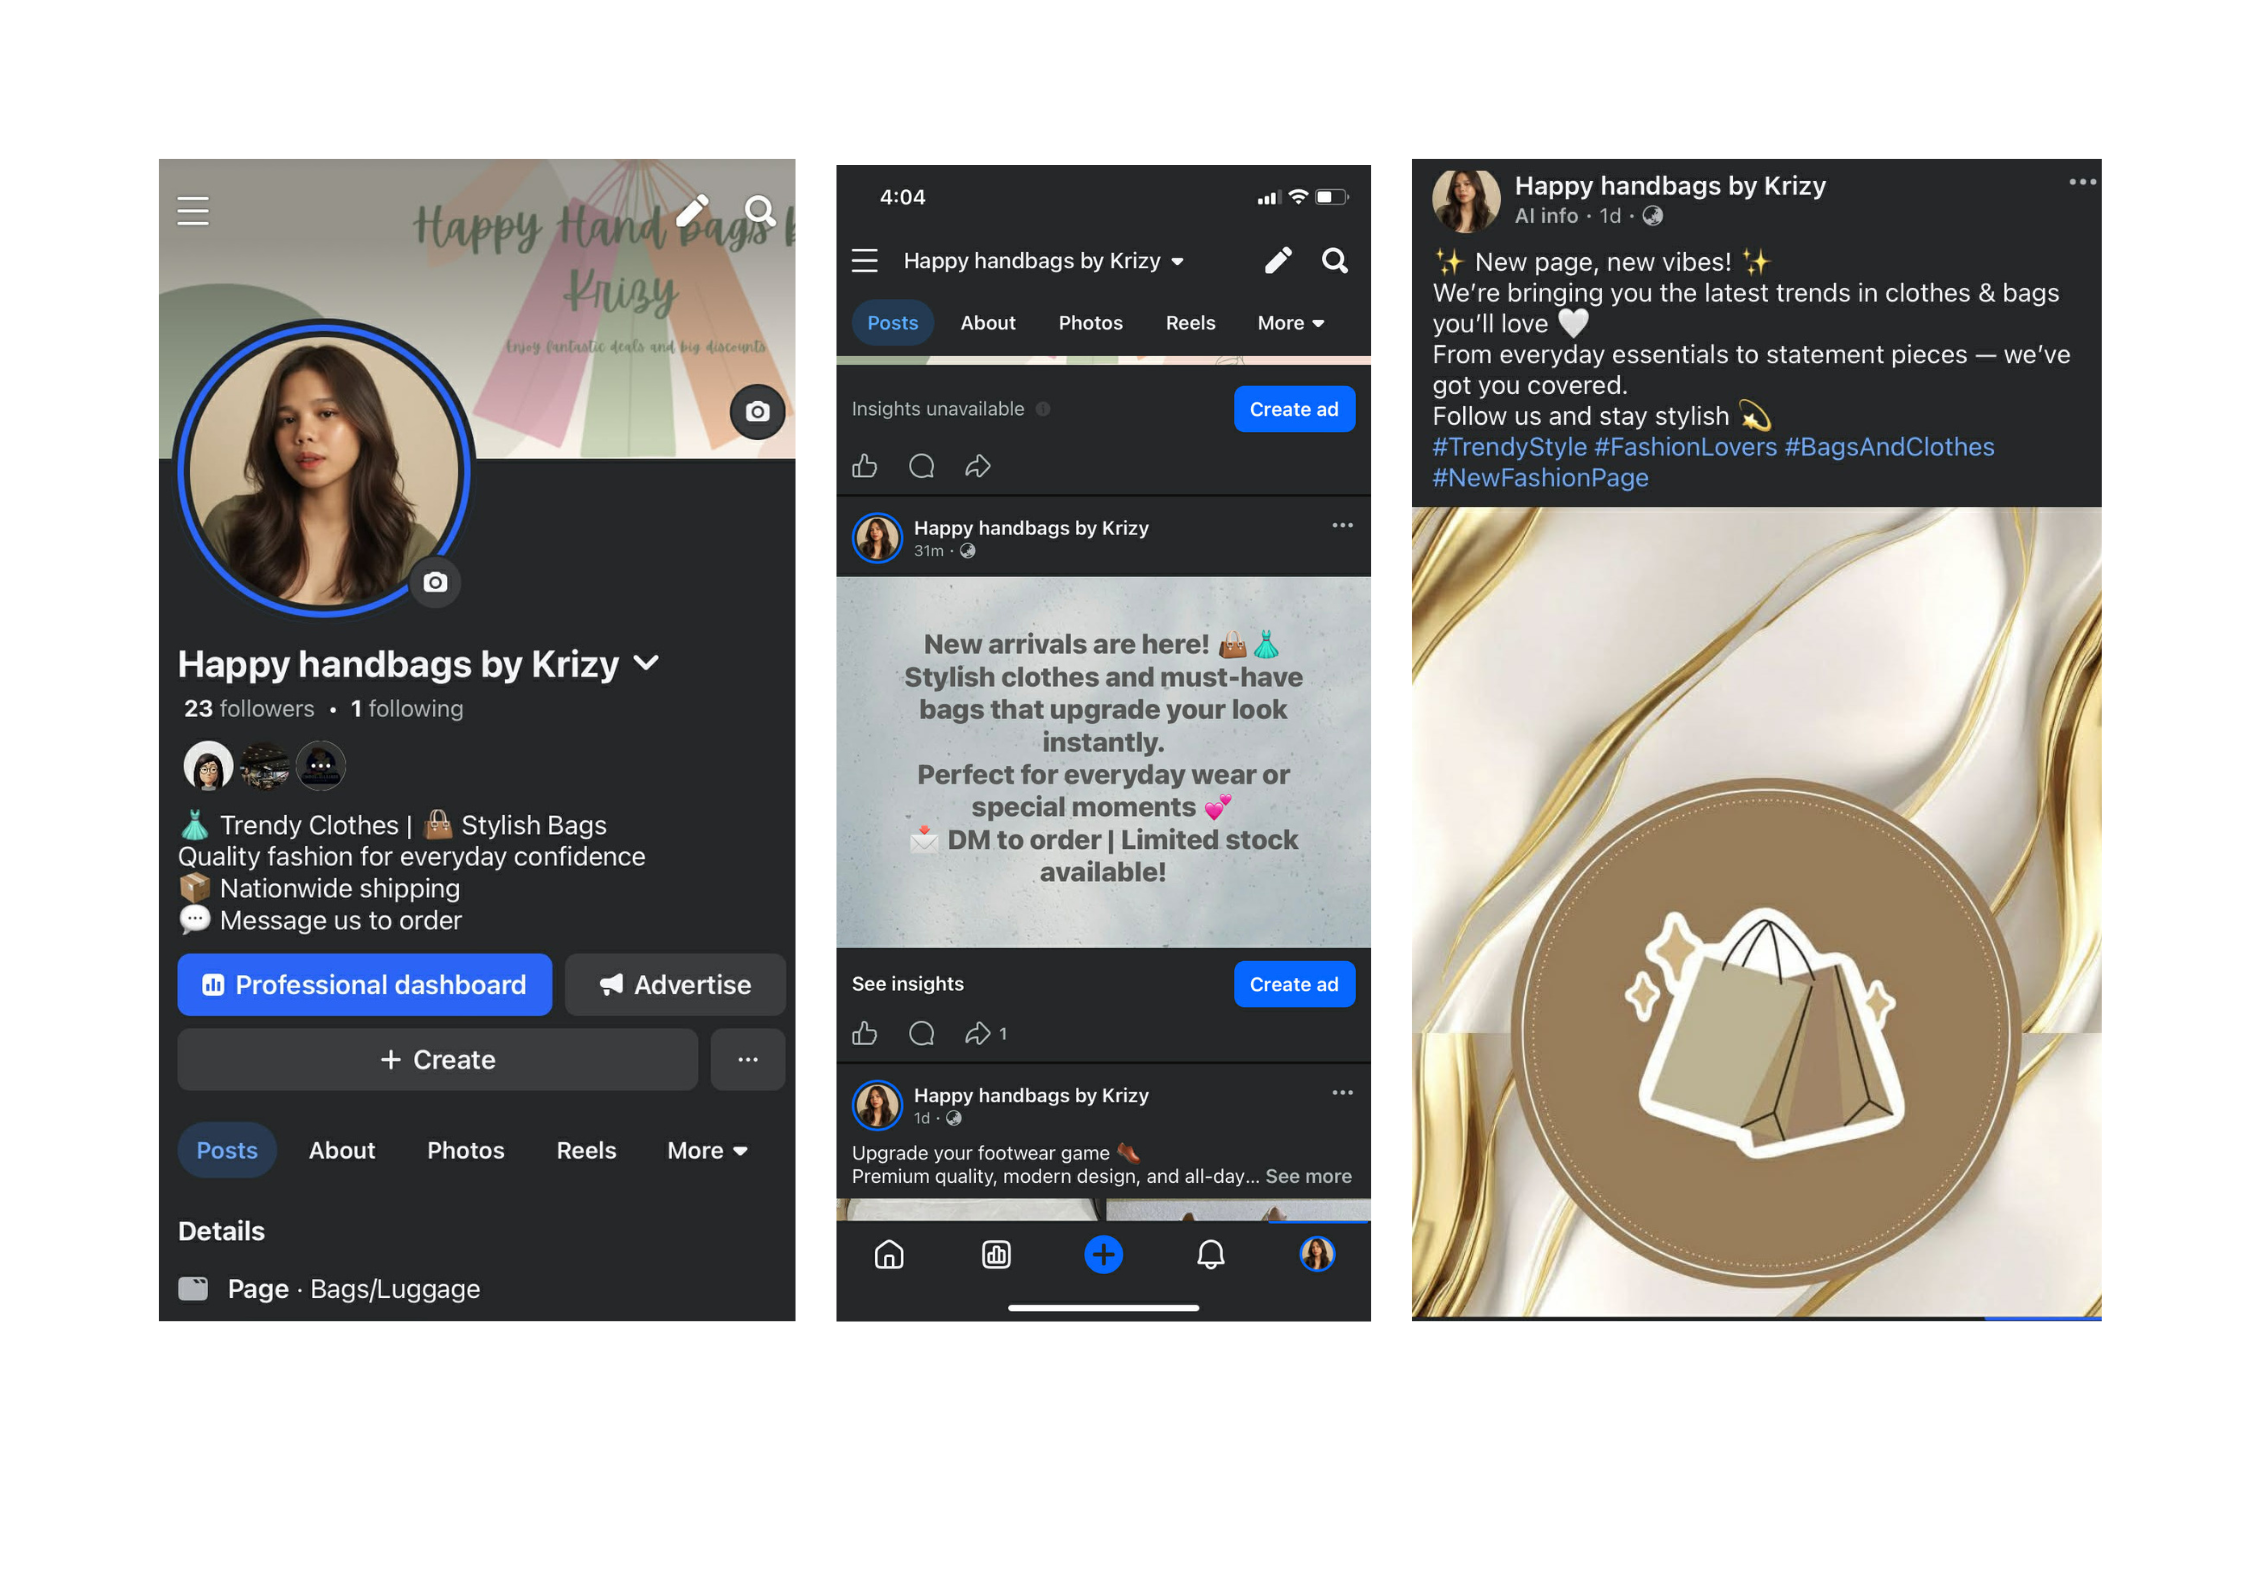The width and height of the screenshot is (2245, 1587).
Task: Tap blue plus create icon in bottom navigation
Action: [1103, 1254]
